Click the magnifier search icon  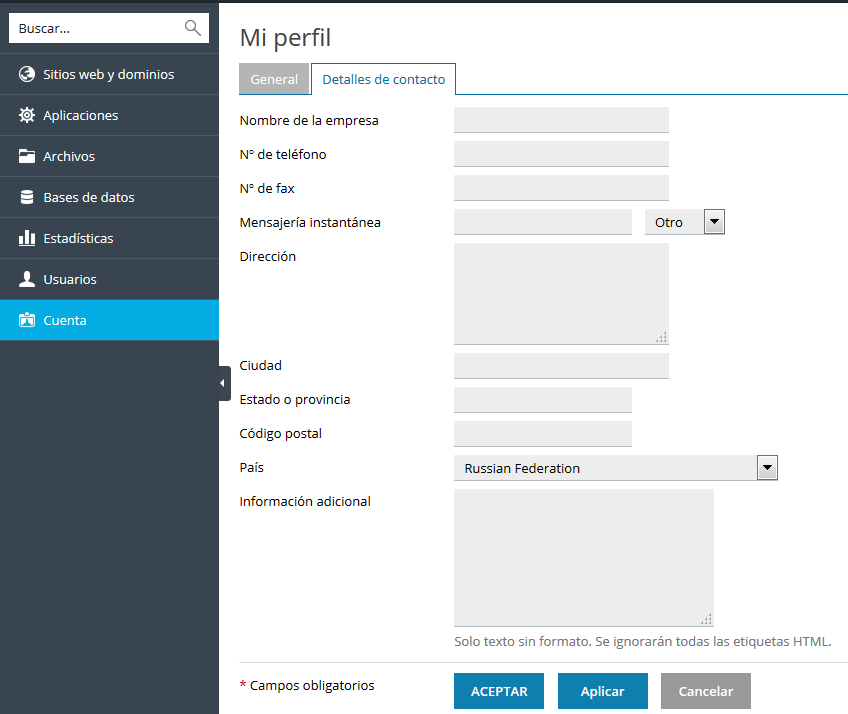(x=193, y=28)
